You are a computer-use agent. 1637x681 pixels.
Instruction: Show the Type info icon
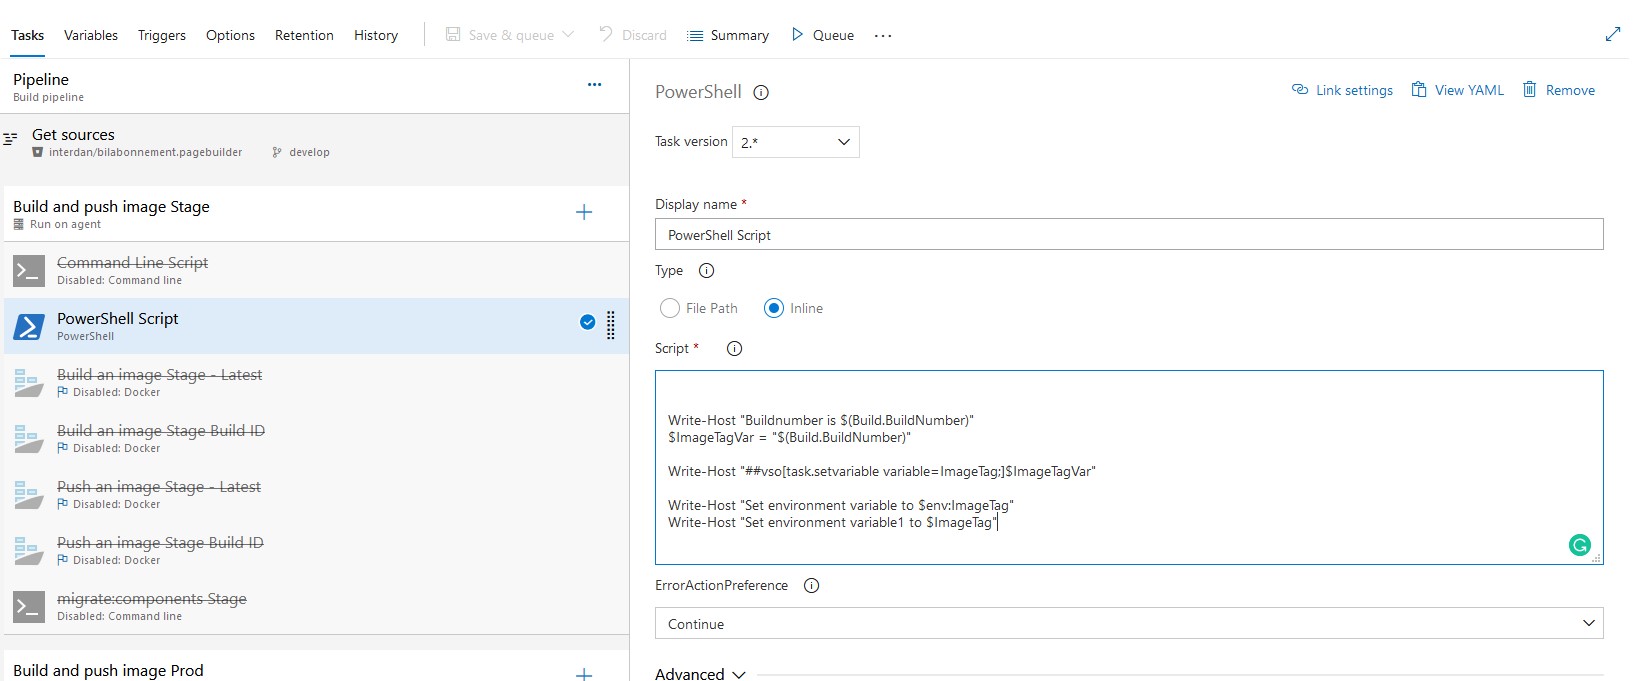[x=706, y=271]
